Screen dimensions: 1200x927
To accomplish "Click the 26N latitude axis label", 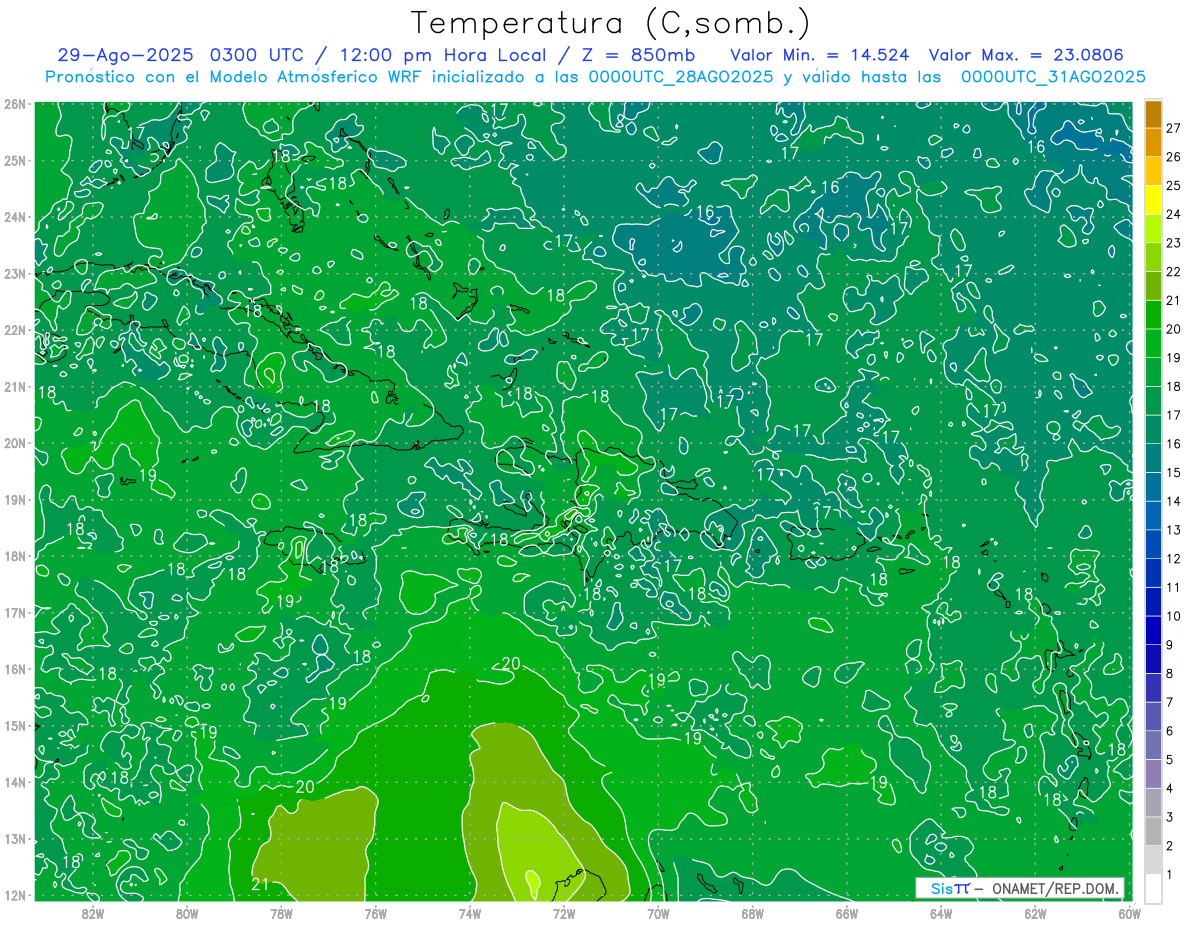I will 14,104.
